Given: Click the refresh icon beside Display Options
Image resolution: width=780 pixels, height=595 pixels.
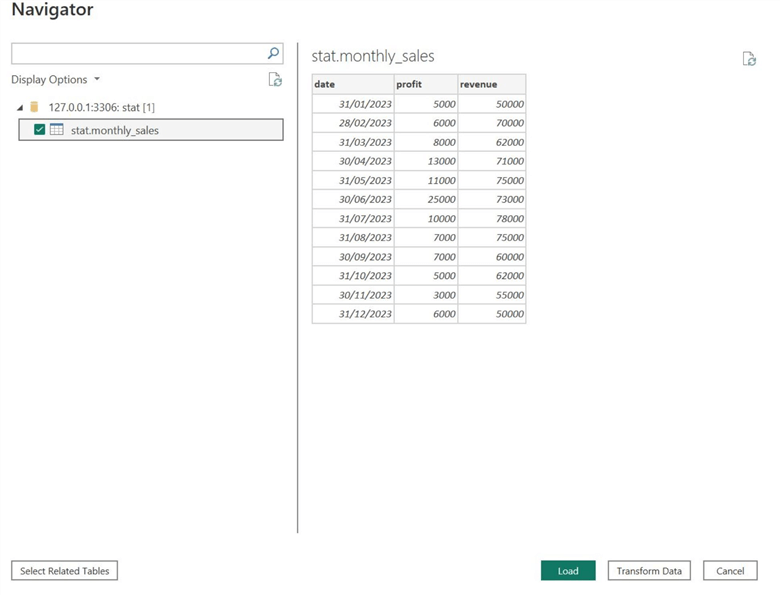Looking at the screenshot, I should tap(275, 80).
